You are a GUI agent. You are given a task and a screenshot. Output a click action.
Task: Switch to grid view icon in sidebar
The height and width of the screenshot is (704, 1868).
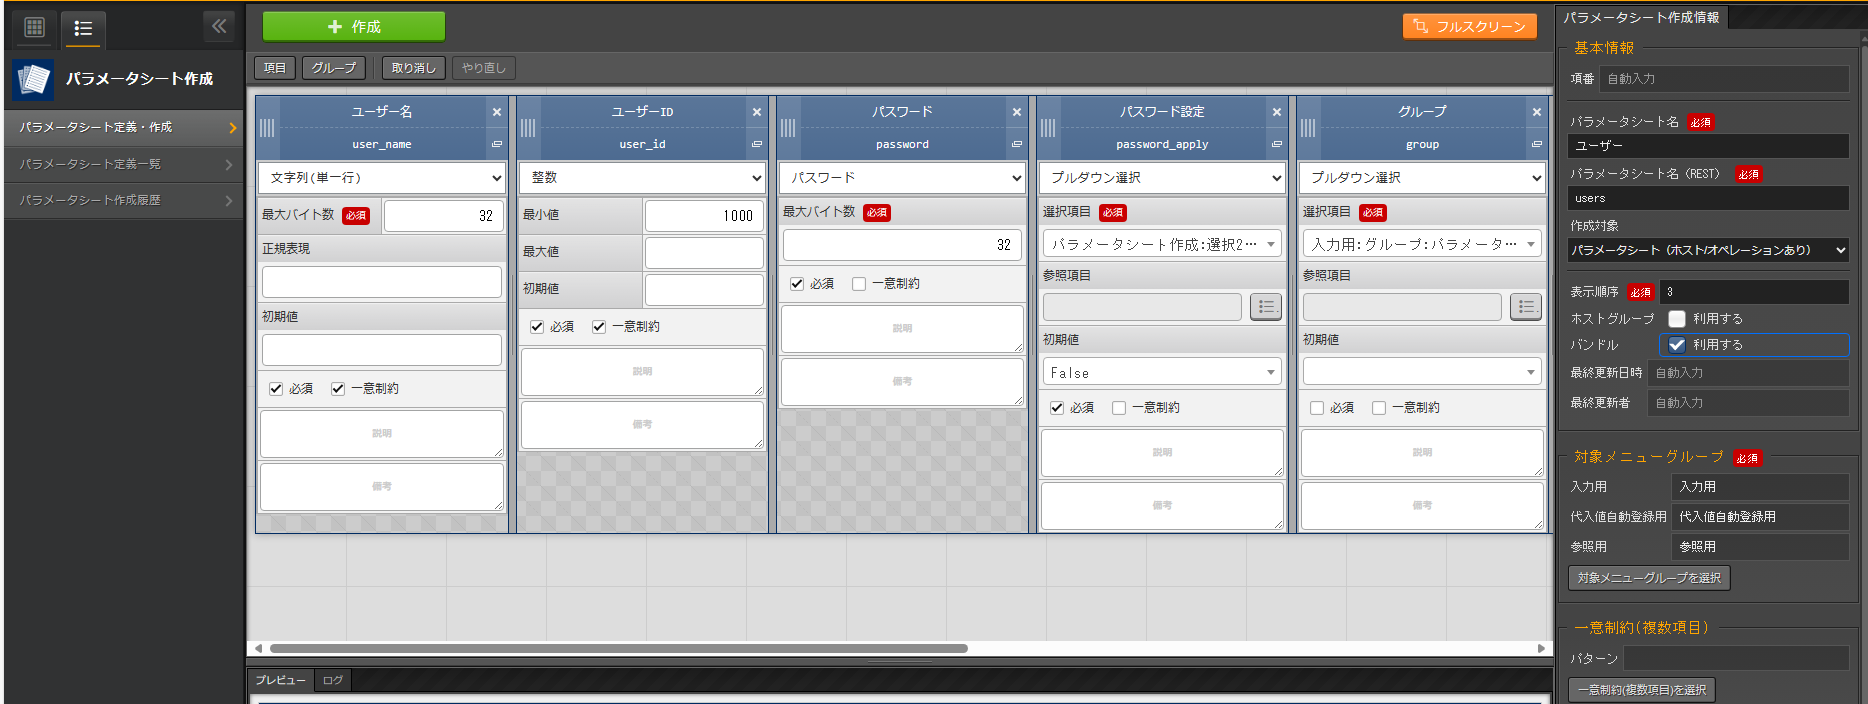click(x=35, y=27)
